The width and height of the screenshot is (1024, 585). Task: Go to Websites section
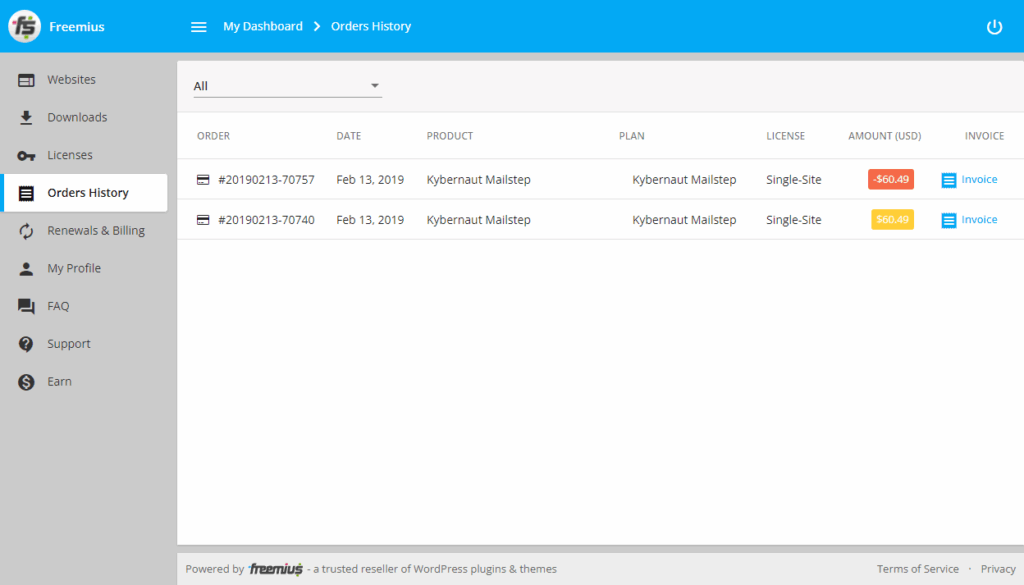pos(71,80)
